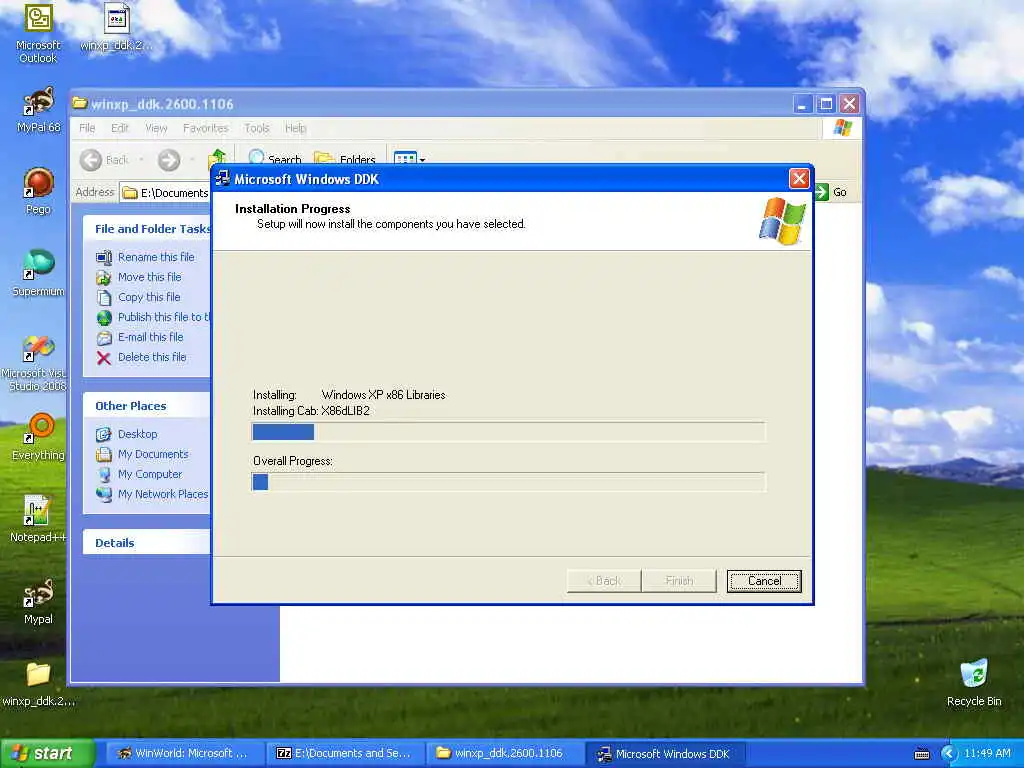Click the 11:49 AM clock
1024x768 pixels.
987,753
